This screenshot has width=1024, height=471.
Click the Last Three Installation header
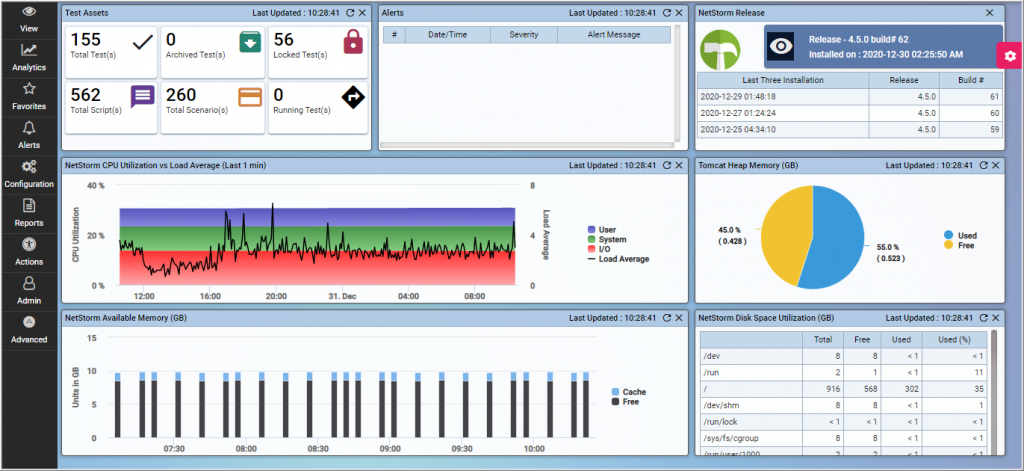click(783, 80)
